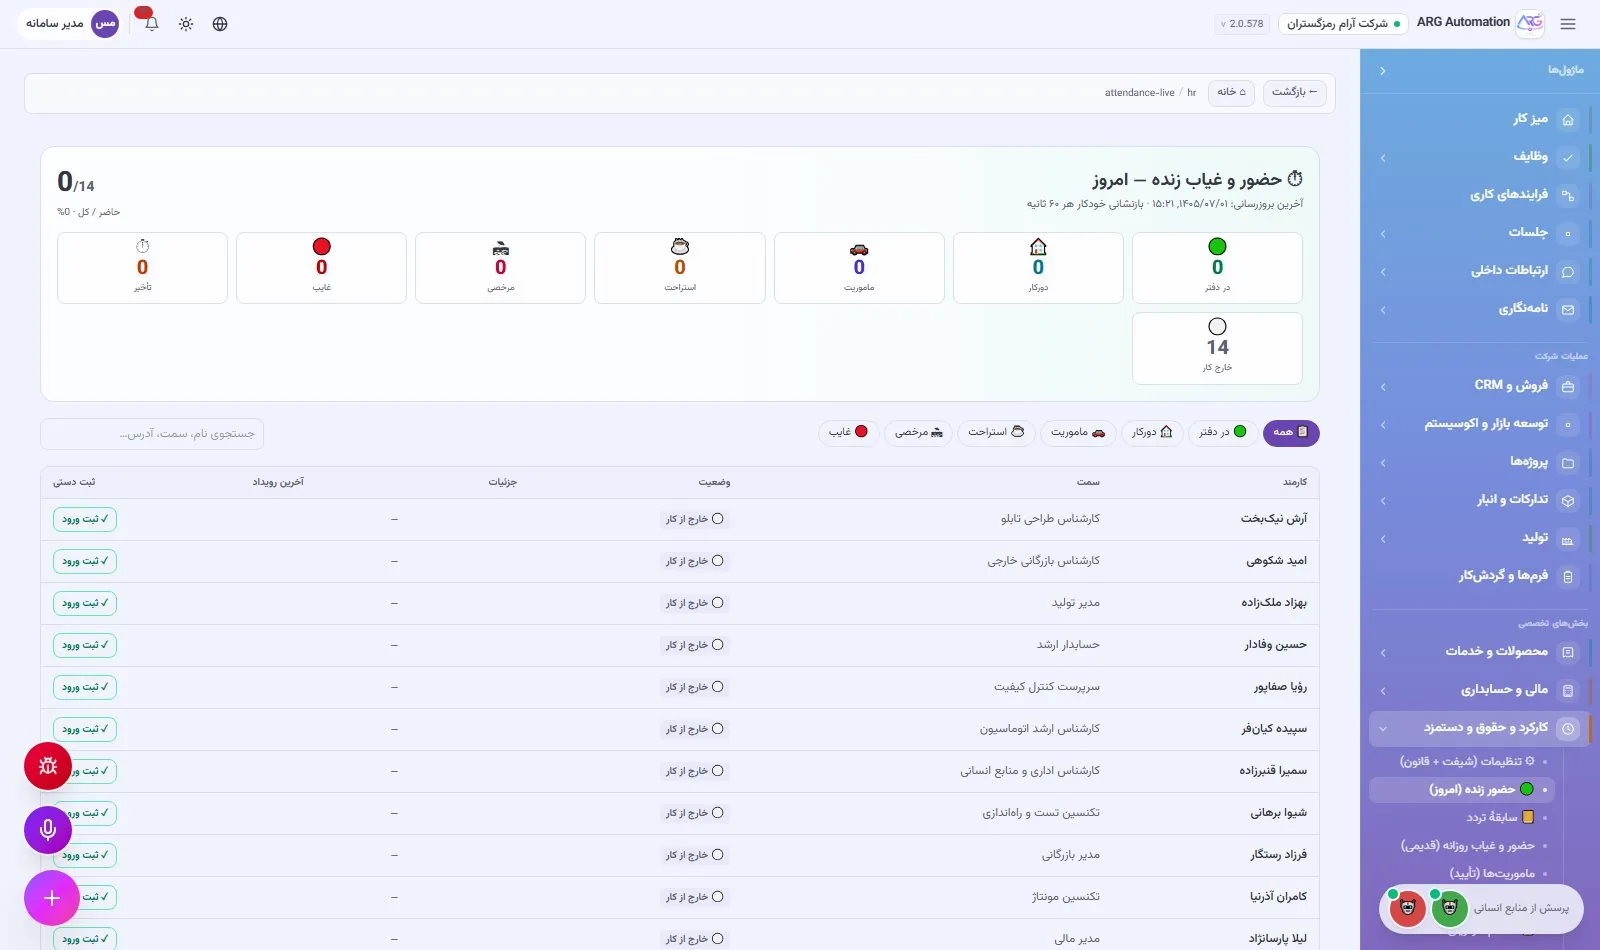
Task: Click the pink plus floating button
Action: tap(52, 898)
